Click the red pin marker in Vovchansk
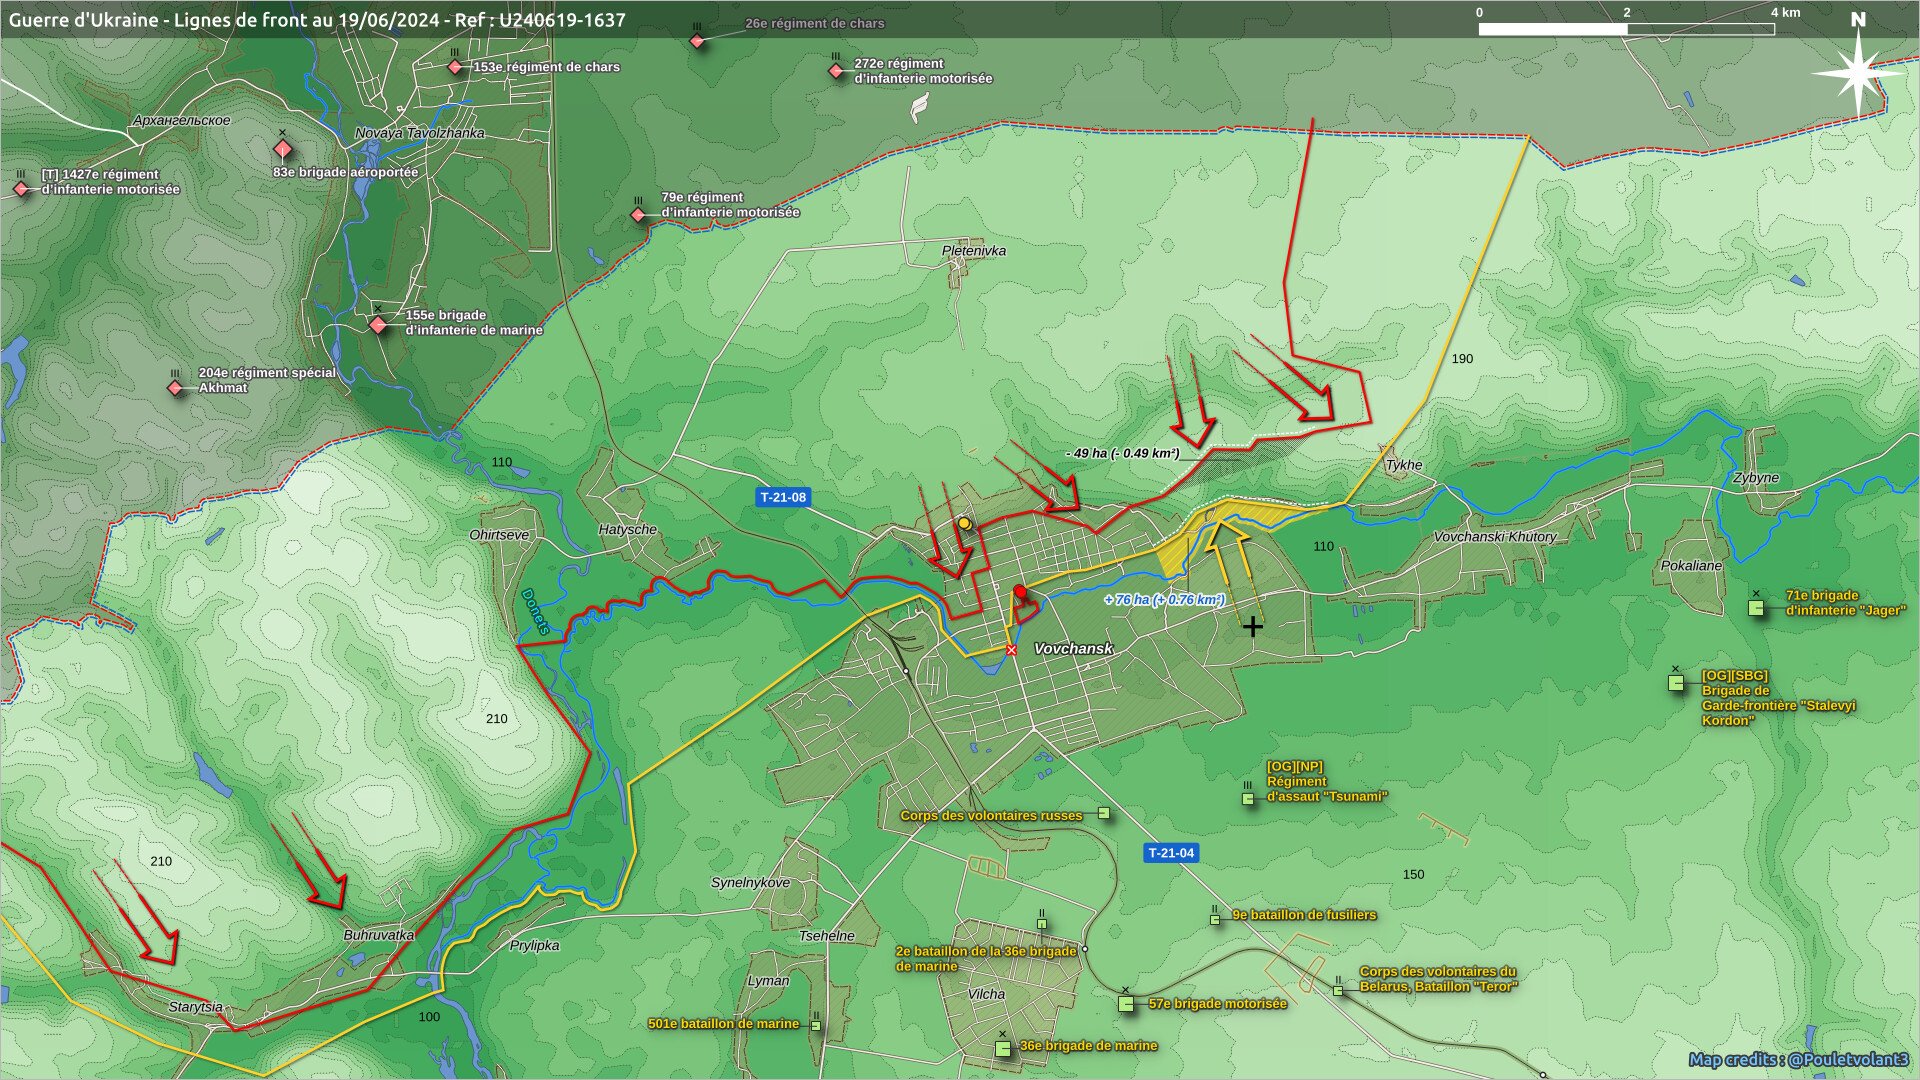The height and width of the screenshot is (1080, 1920). 1020,593
